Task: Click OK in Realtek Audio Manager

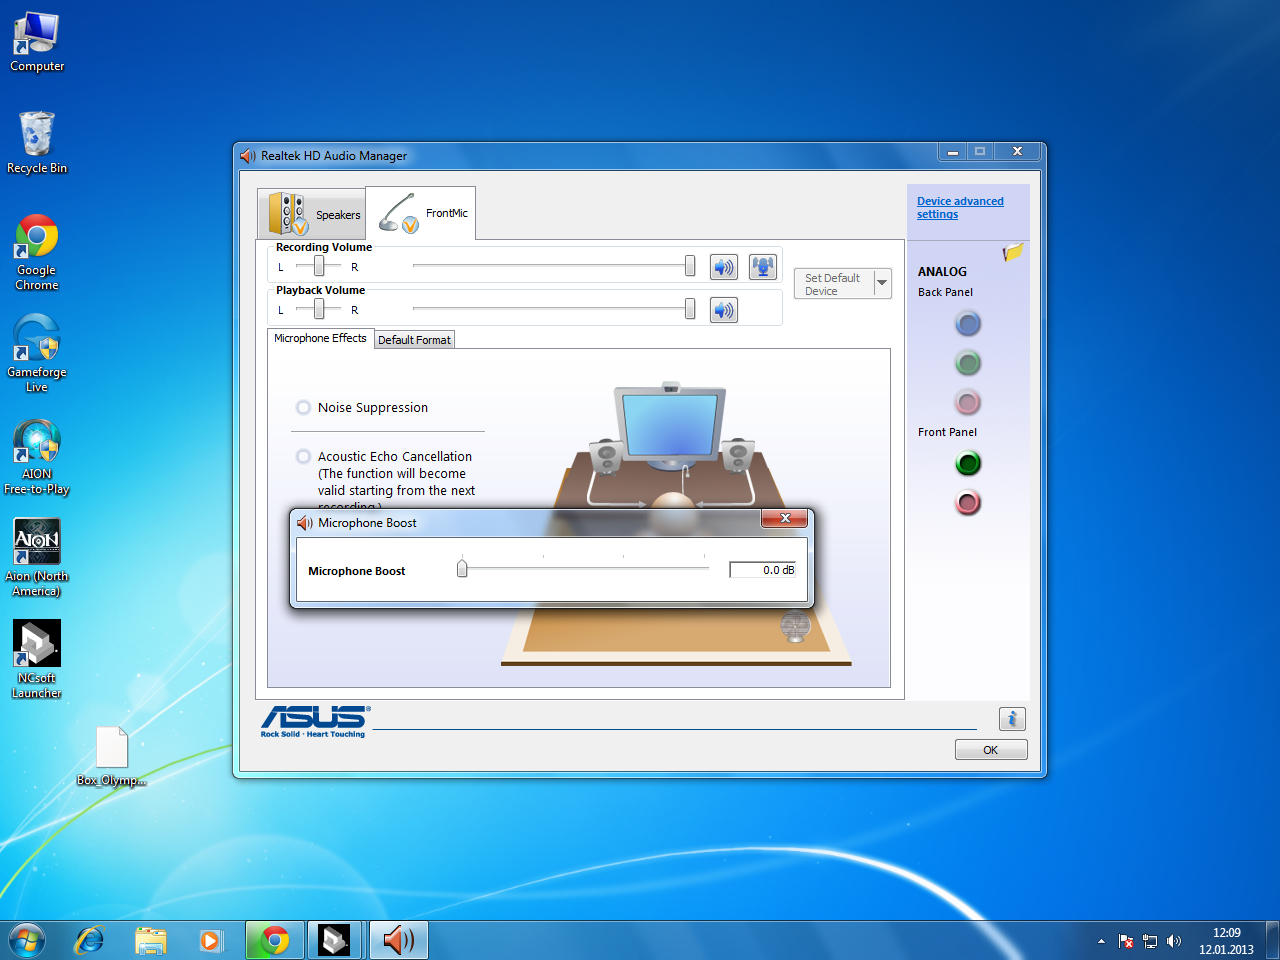Action: (x=991, y=750)
